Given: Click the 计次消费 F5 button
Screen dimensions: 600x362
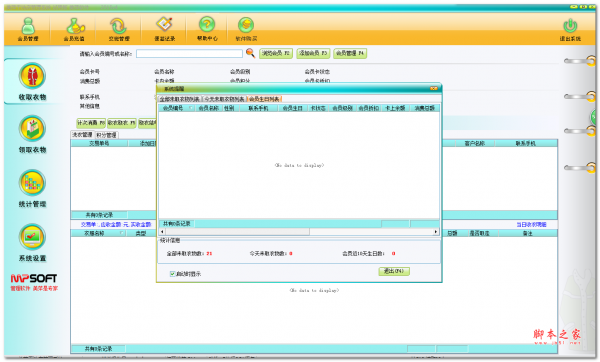Looking at the screenshot, I should pos(91,123).
